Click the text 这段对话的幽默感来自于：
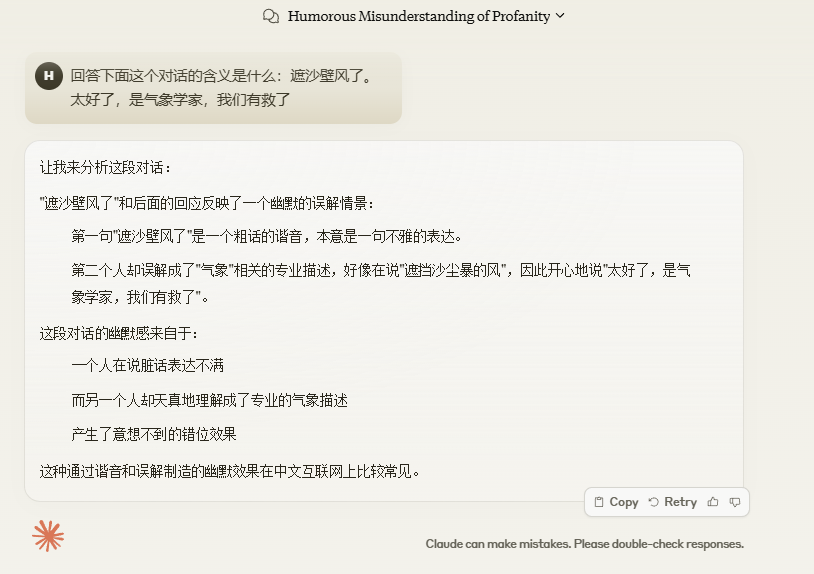814x574 pixels. point(118,333)
